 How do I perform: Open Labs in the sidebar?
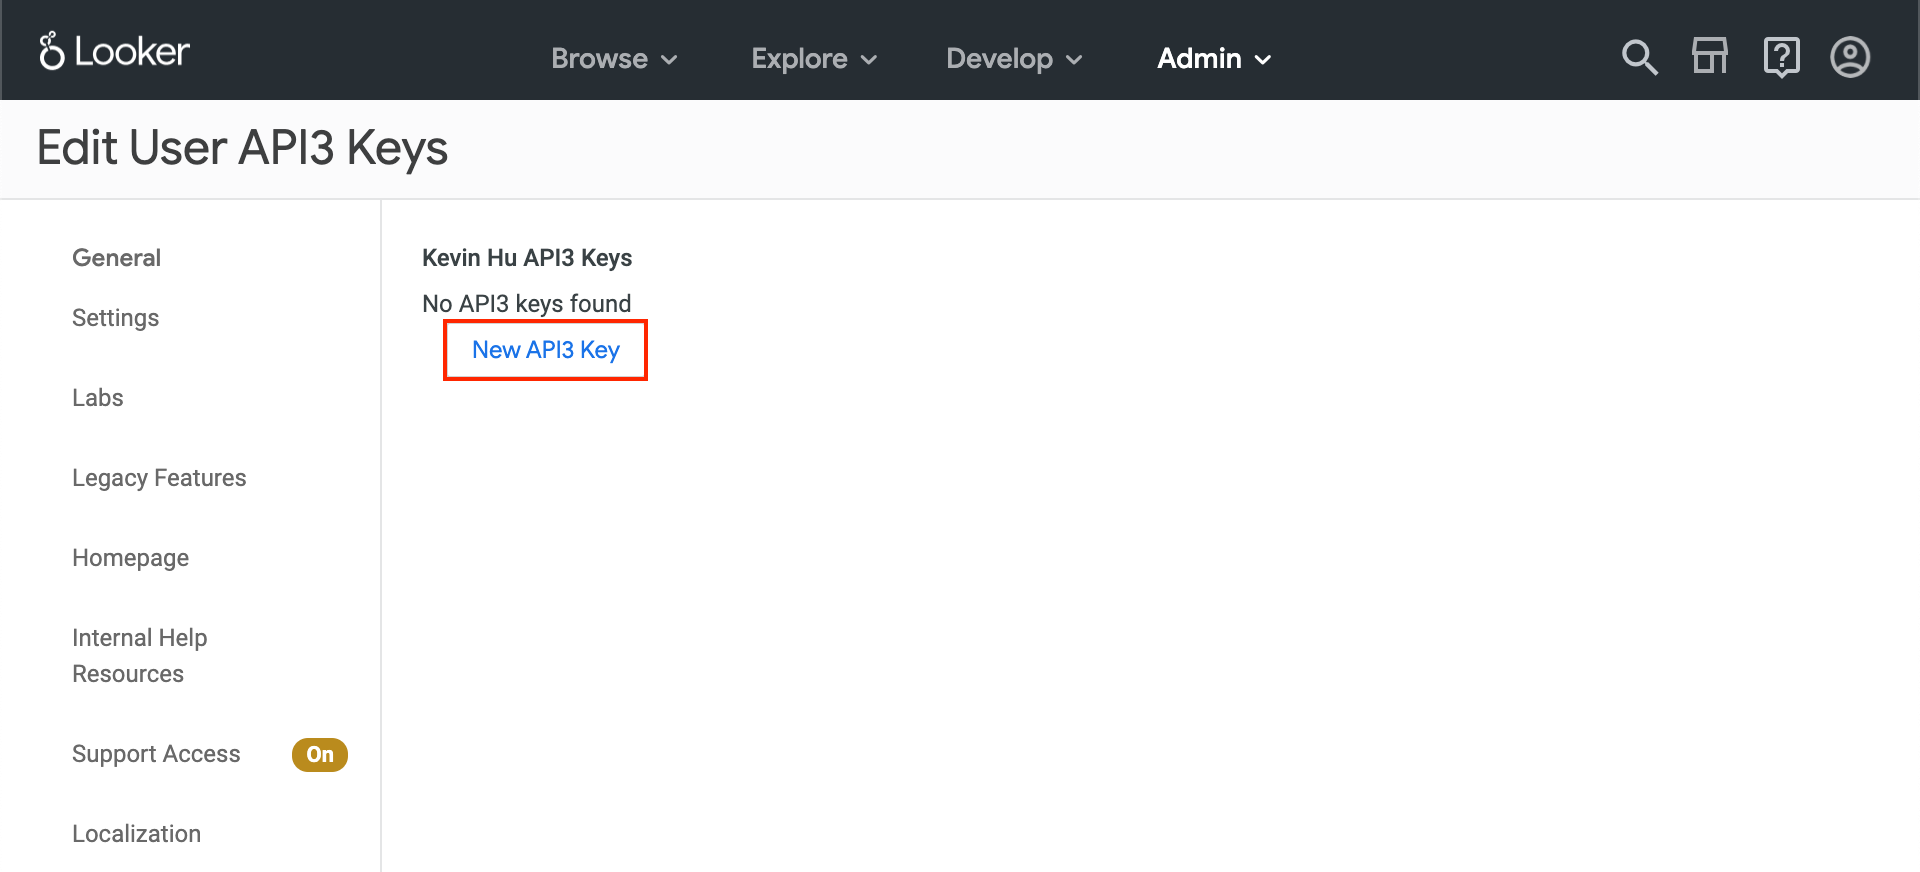[x=98, y=398]
